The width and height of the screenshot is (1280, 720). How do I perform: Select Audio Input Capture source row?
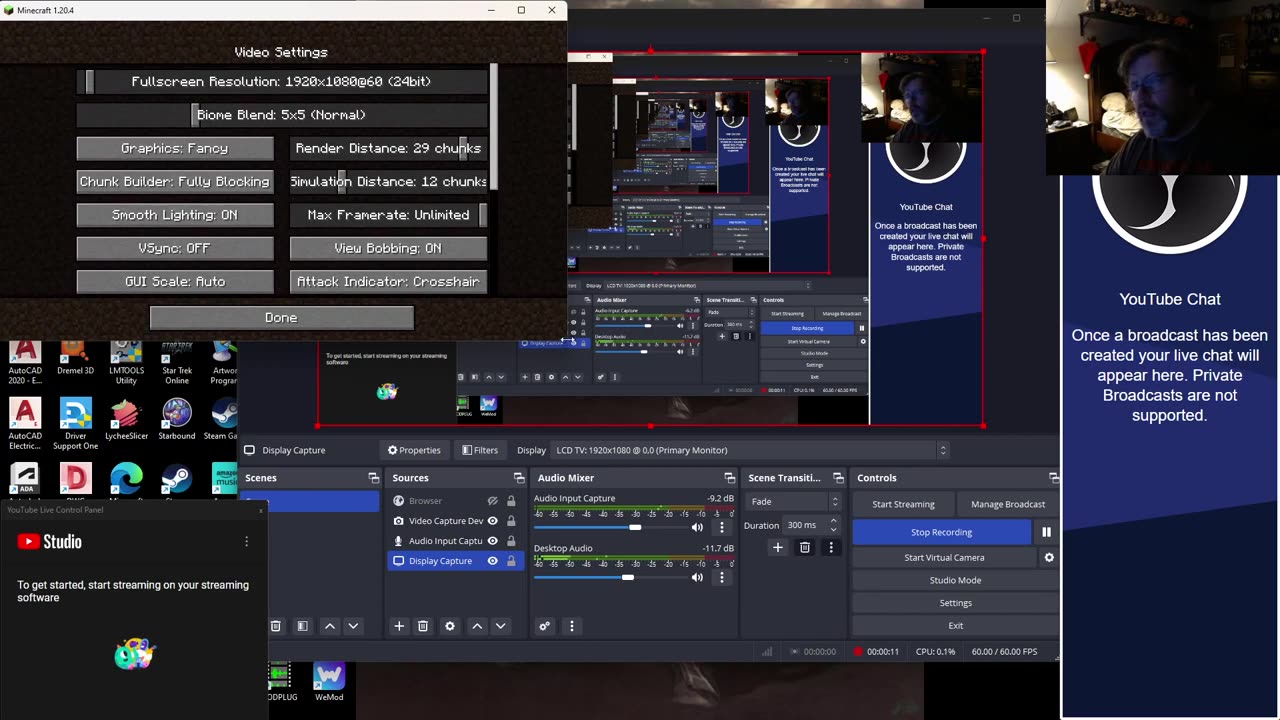tap(455, 541)
